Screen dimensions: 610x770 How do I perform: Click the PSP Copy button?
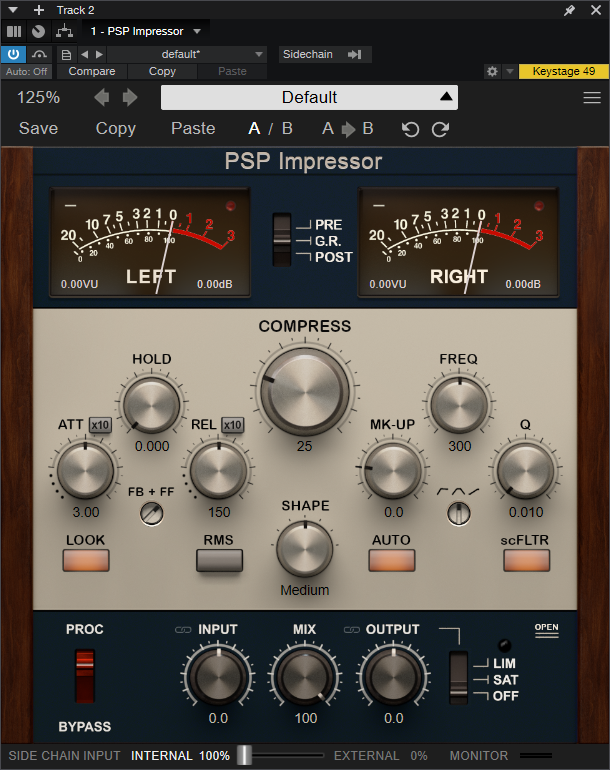point(115,129)
